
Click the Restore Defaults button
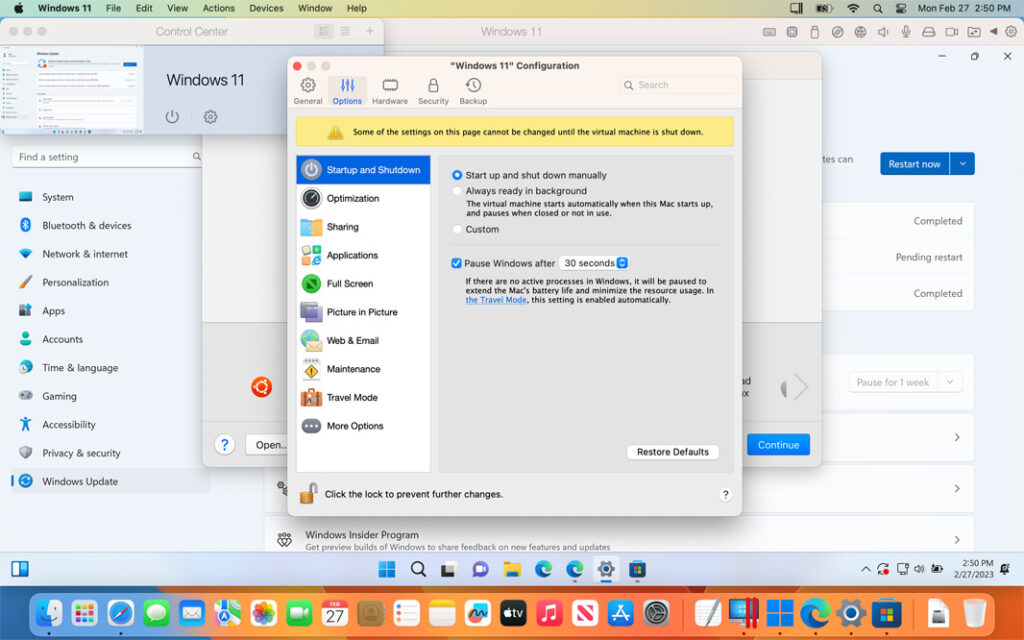coord(672,451)
